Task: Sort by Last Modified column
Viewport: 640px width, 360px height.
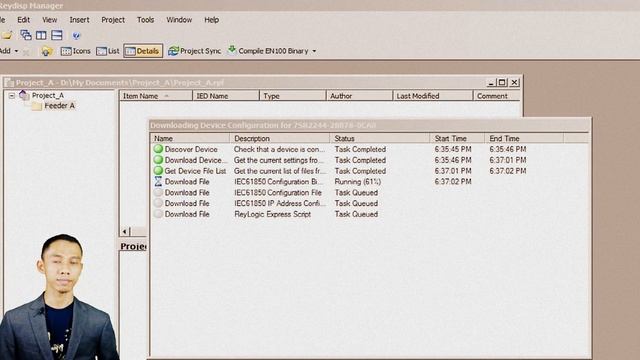Action: [x=433, y=96]
